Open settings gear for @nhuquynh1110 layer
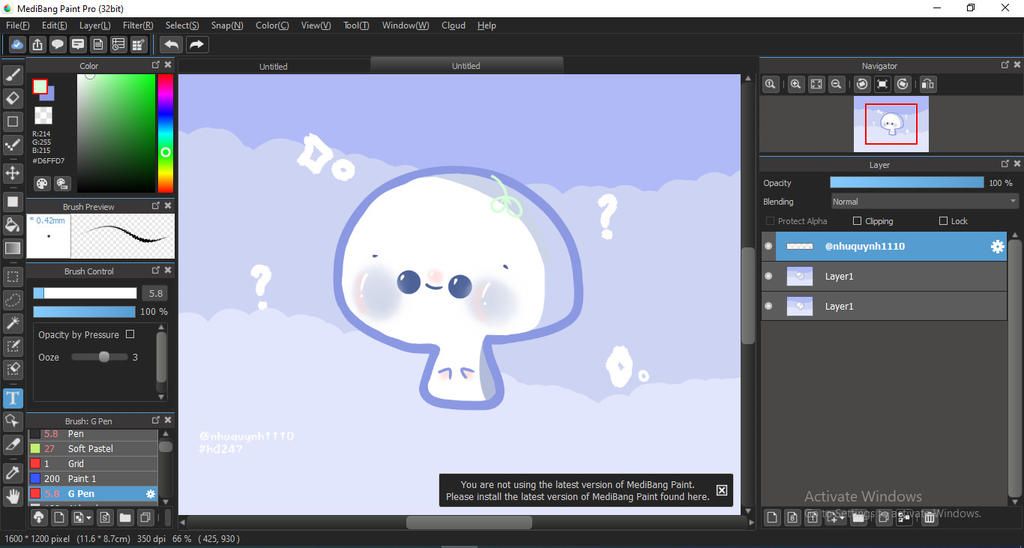This screenshot has height=548, width=1024. click(x=997, y=247)
